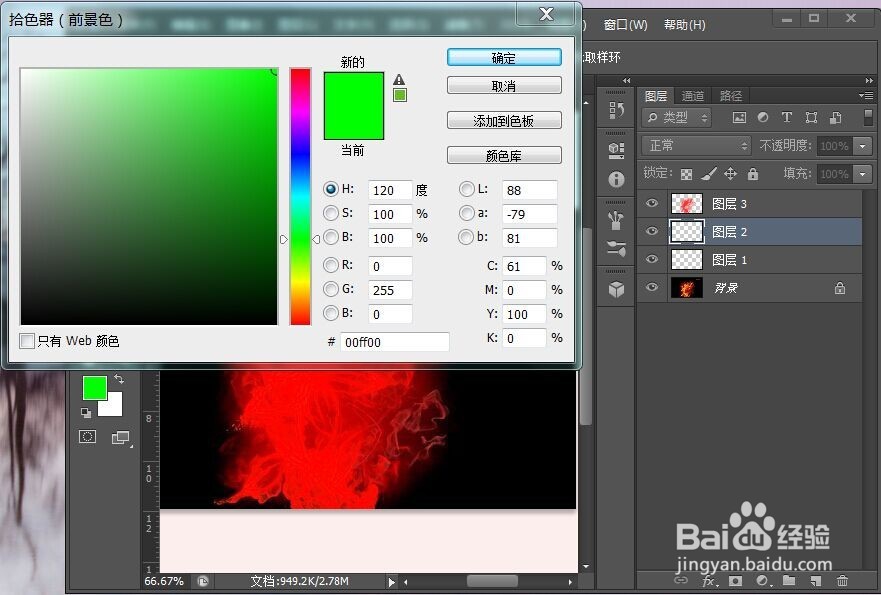Expand icon dock with left double-arrow
Viewport: 881px width, 595px height.
pyautogui.click(x=626, y=81)
